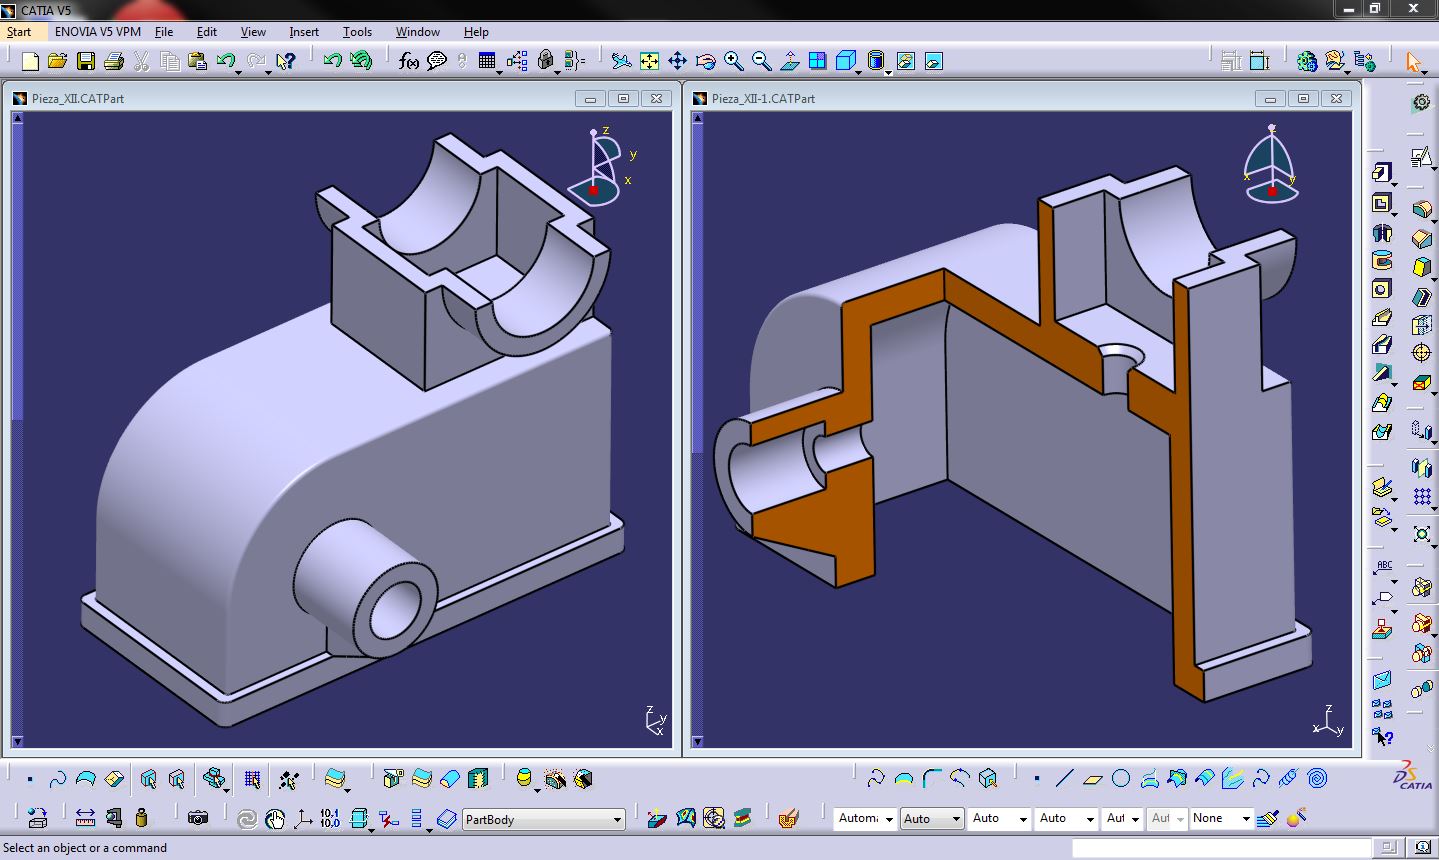Click the New document icon

pos(30,62)
